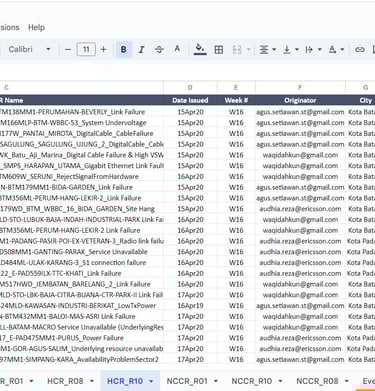Viewport: 375px width, 391px height.
Task: Select the Batu_Aji_Marina Digital Cable cell
Action: [x=82, y=155]
